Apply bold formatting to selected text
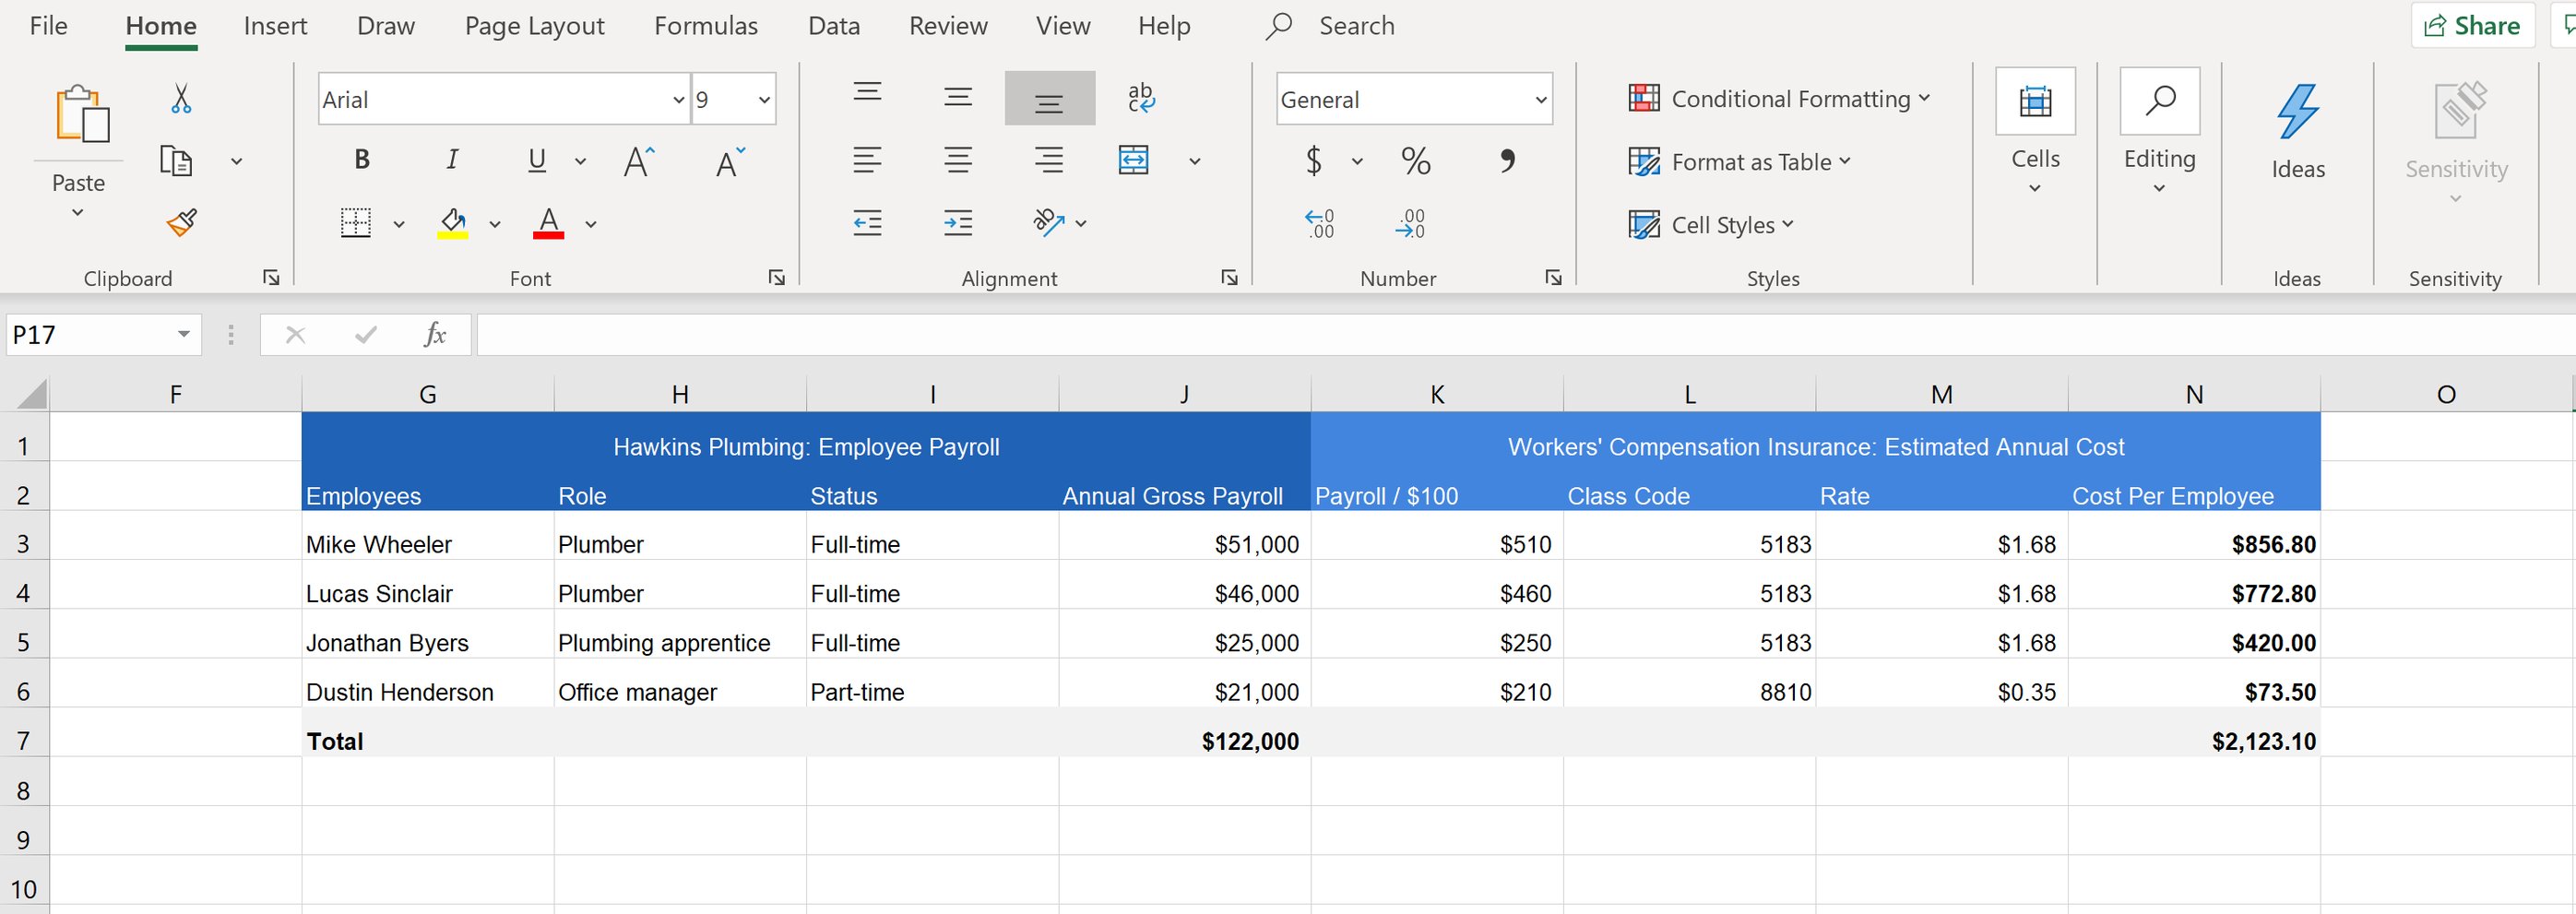The image size is (2576, 914). 361,158
